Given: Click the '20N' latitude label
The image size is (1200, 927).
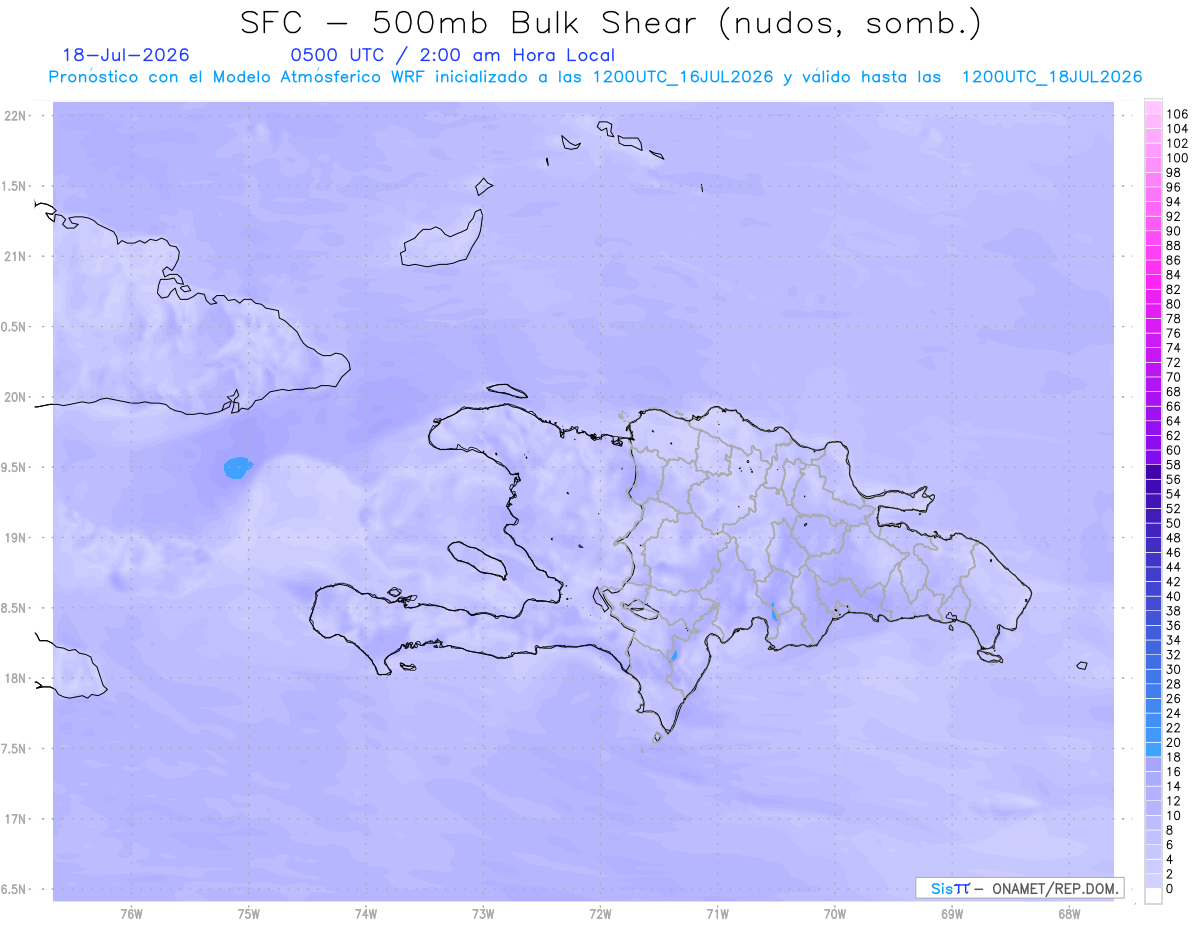Looking at the screenshot, I should pyautogui.click(x=16, y=397).
